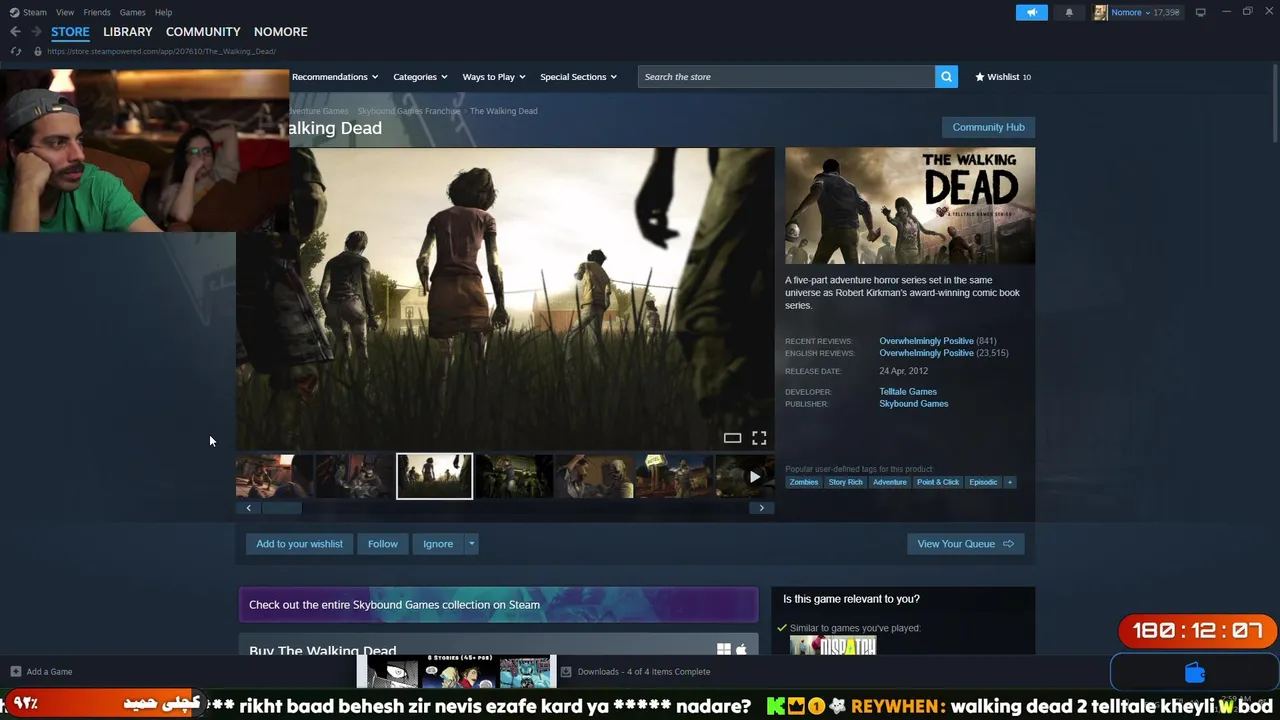This screenshot has height=720, width=1280.
Task: Select the first screenshot thumbnail
Action: click(274, 476)
